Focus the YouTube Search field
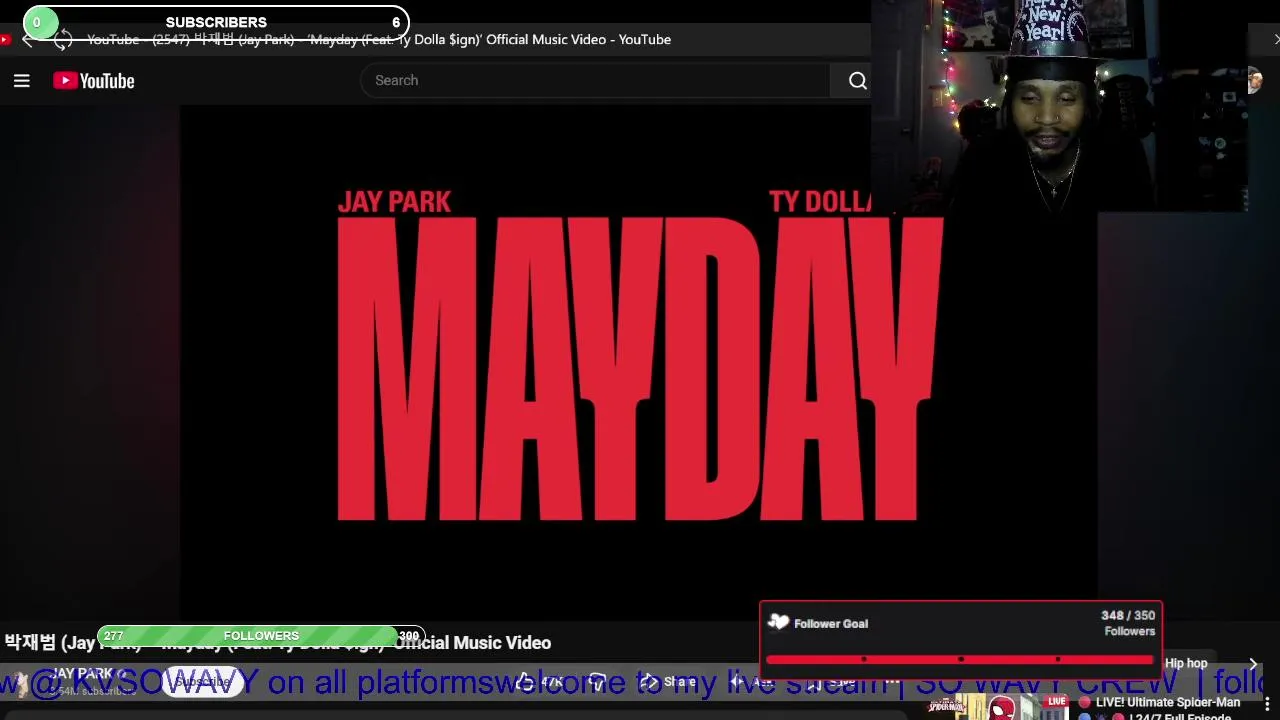This screenshot has height=720, width=1280. (595, 81)
